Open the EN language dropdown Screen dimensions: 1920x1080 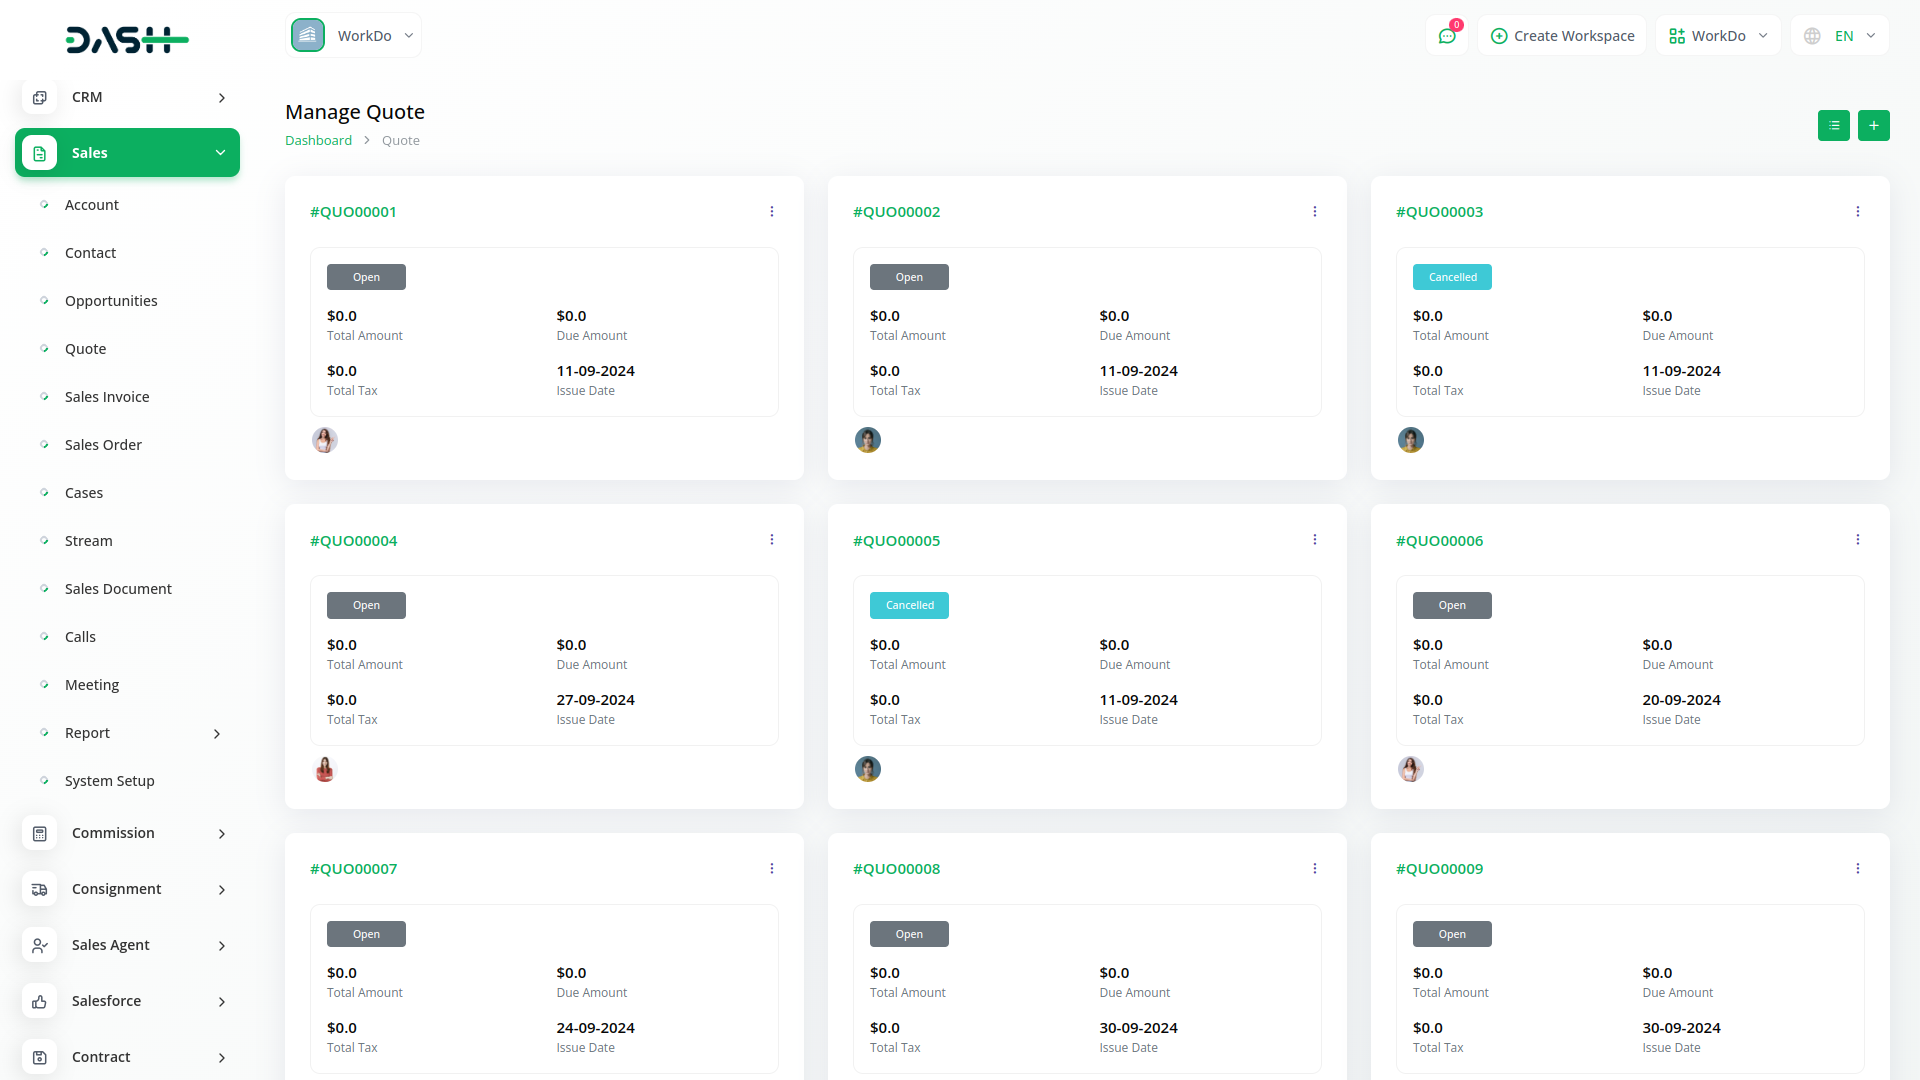tap(1840, 36)
